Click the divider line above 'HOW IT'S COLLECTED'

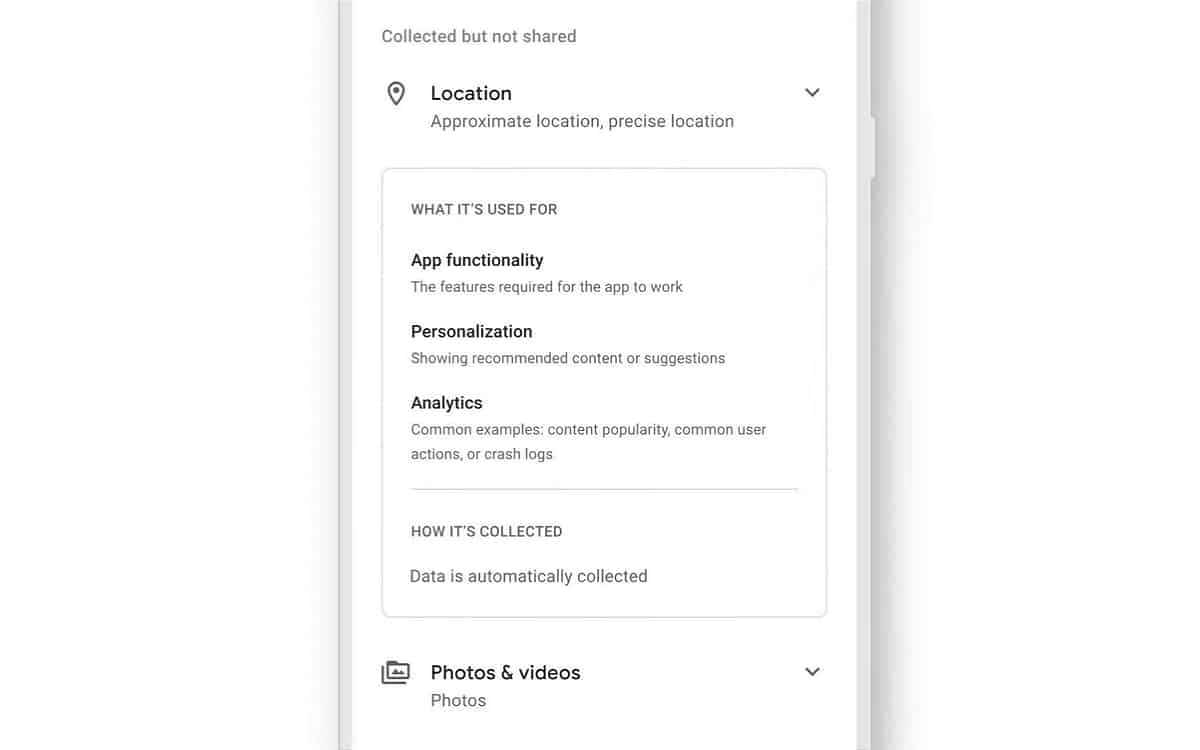[x=604, y=489]
